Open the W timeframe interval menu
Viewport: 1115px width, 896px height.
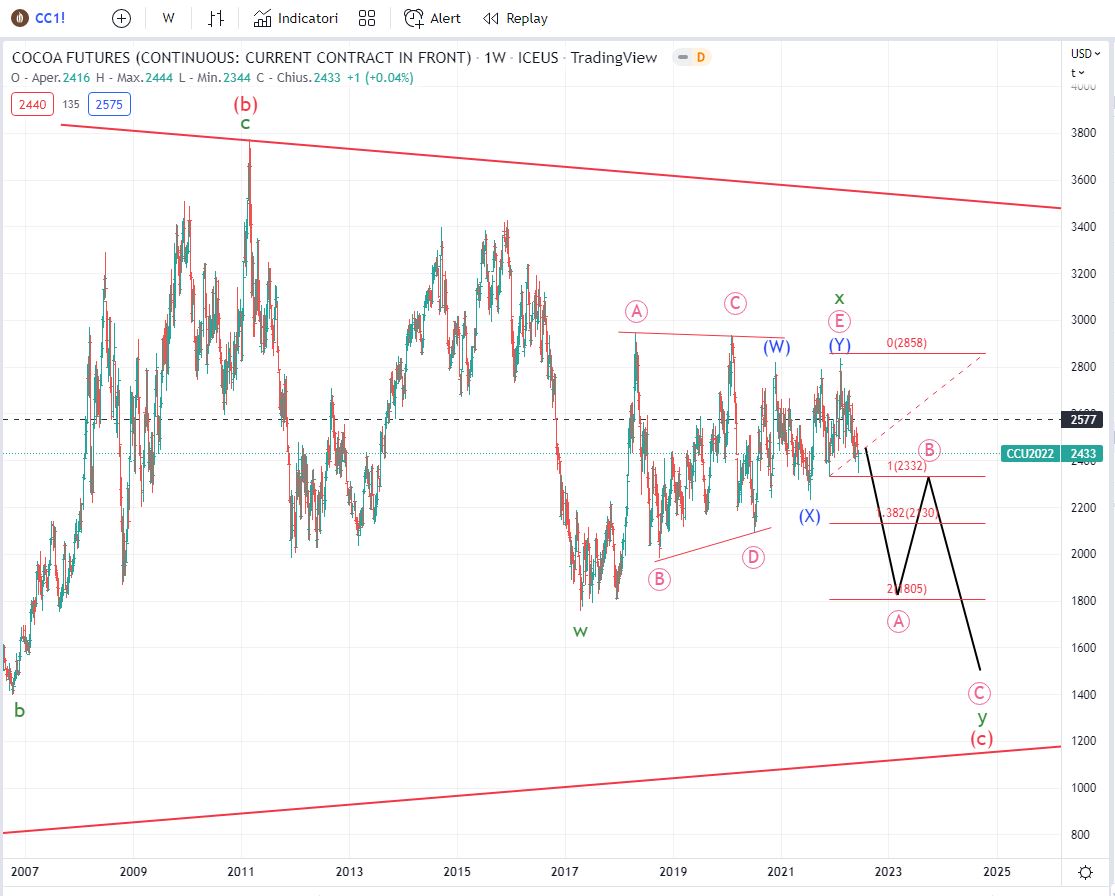(x=169, y=18)
